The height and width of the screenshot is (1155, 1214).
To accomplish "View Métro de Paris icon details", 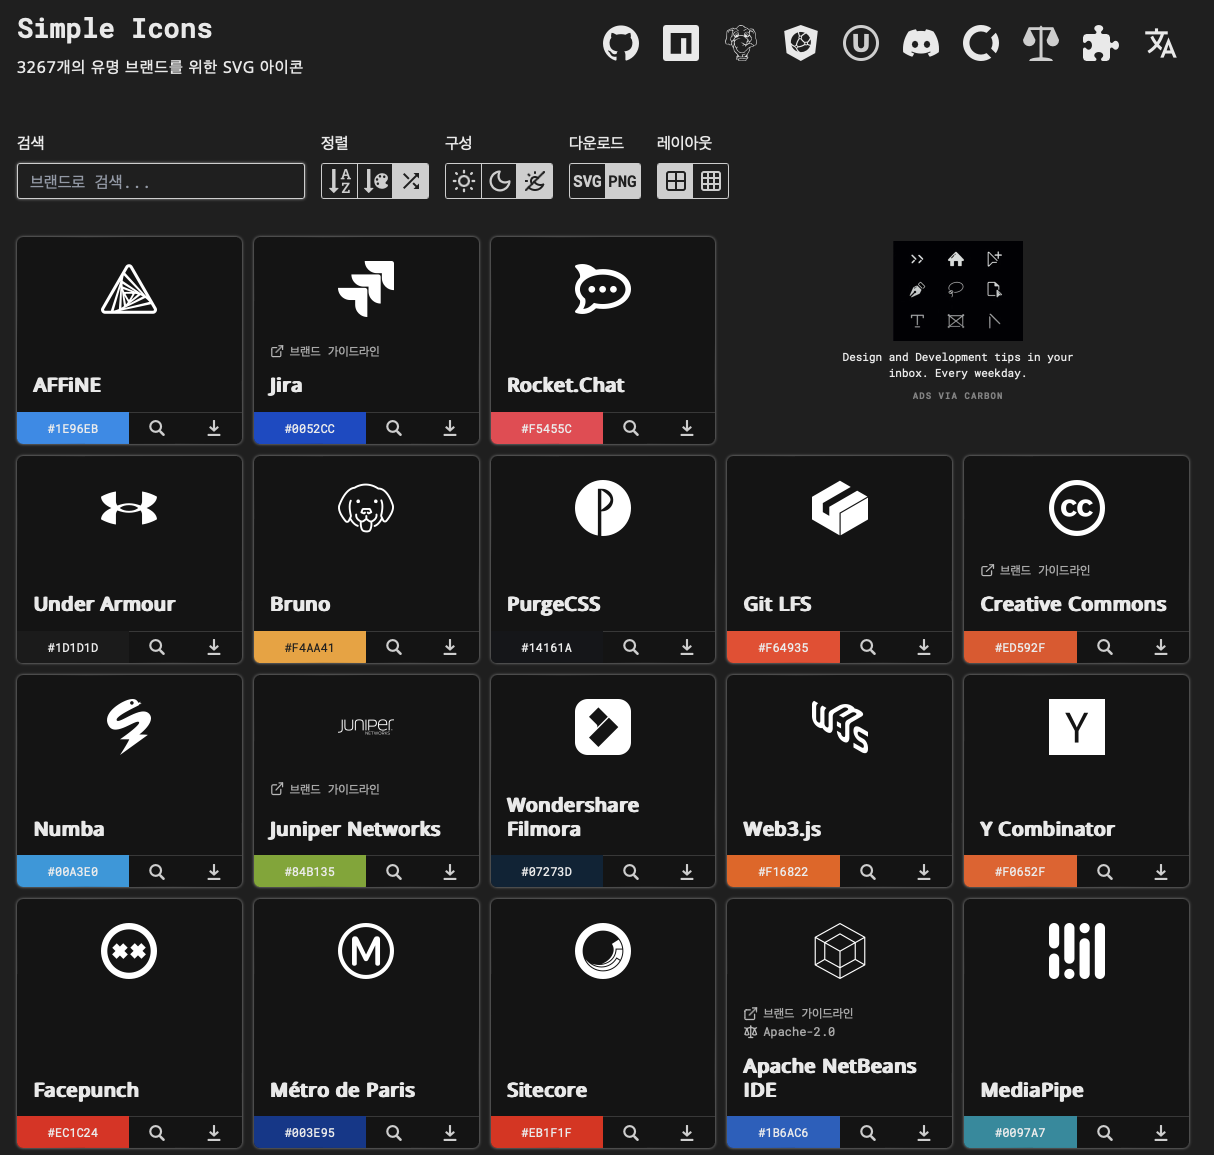I will (394, 1132).
